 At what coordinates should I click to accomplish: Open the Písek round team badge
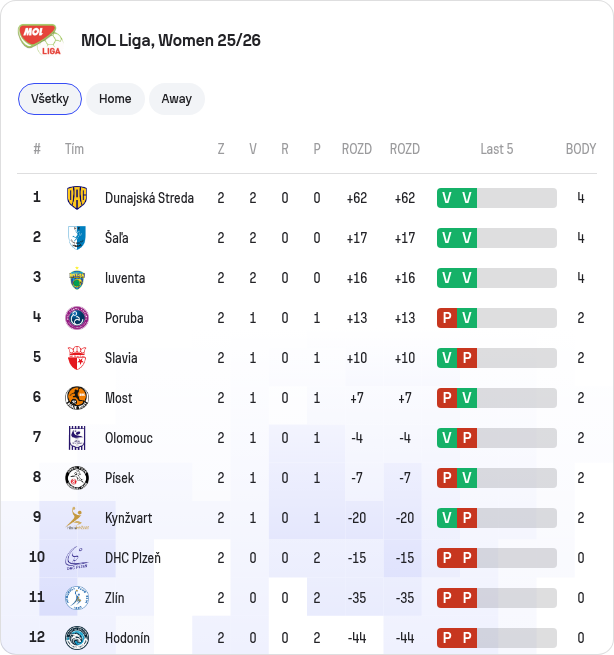[77, 478]
